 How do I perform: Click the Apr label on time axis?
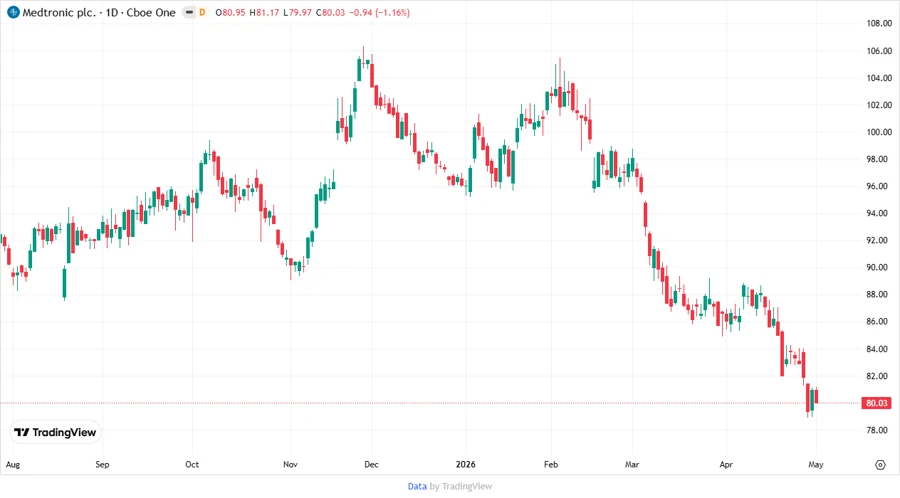coord(726,465)
